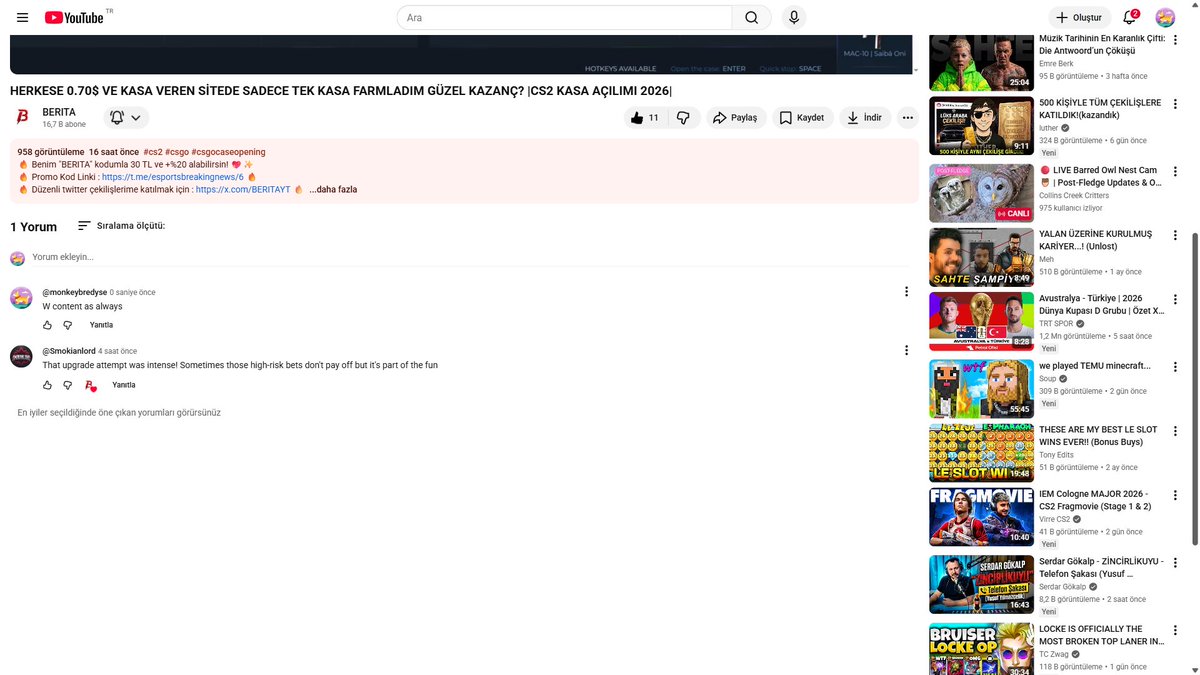The height and width of the screenshot is (675, 1200).
Task: Click the #csgocaseopening hashtag
Action: 229,152
